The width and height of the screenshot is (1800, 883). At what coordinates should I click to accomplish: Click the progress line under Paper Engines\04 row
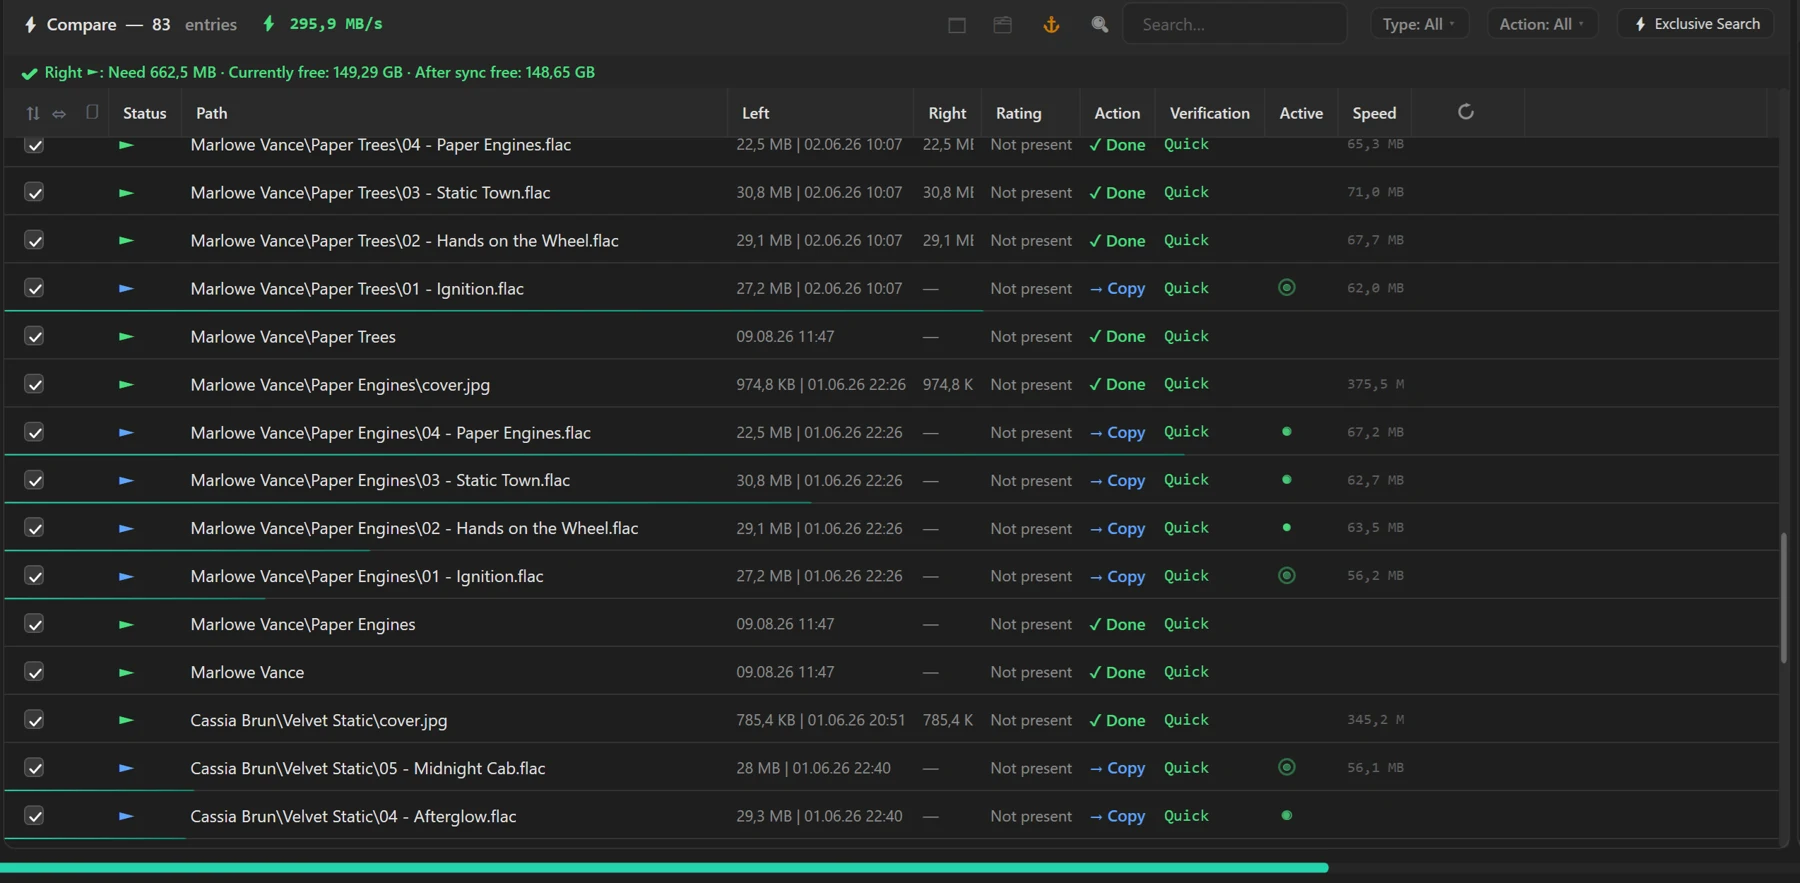595,455
